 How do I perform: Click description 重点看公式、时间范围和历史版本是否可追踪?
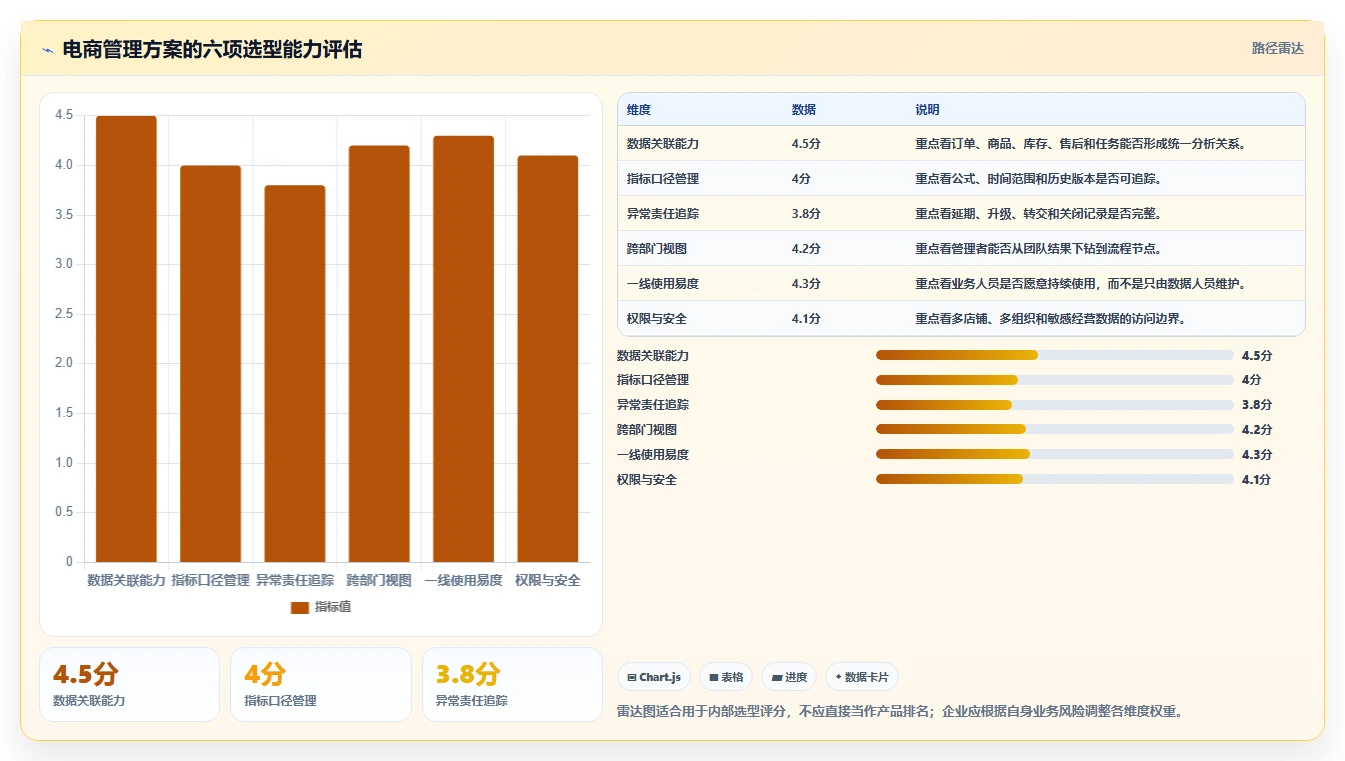click(x=1040, y=179)
